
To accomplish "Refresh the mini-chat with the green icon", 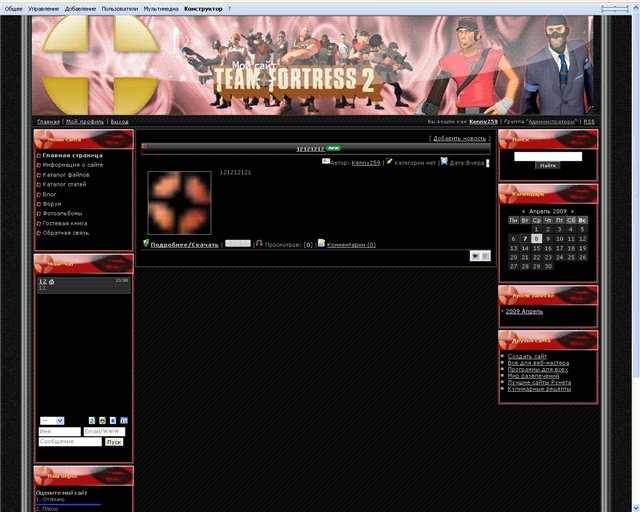I will (92, 421).
